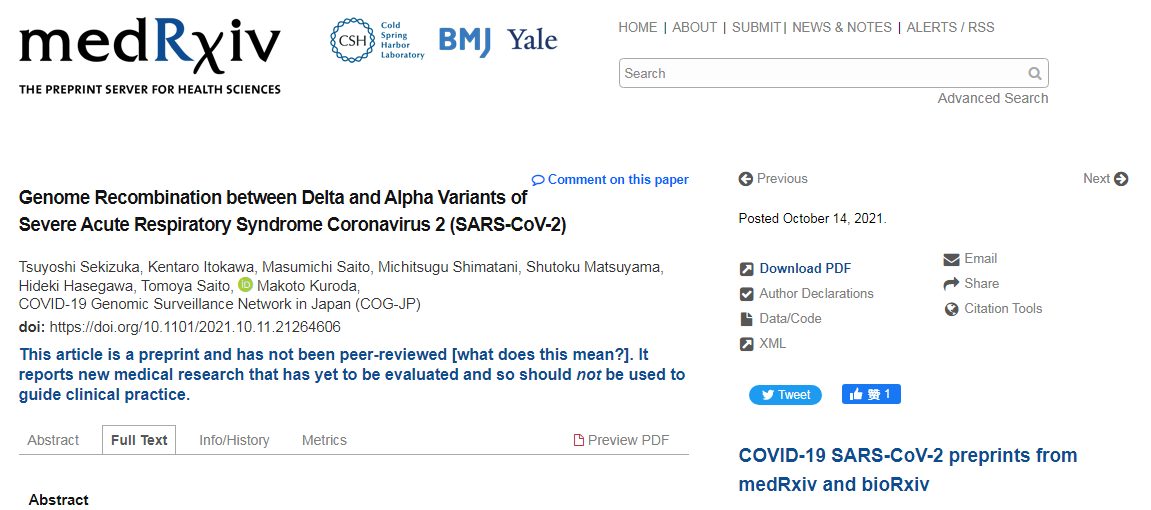Click the Previous article arrow icon
The height and width of the screenshot is (510, 1151).
[x=746, y=179]
